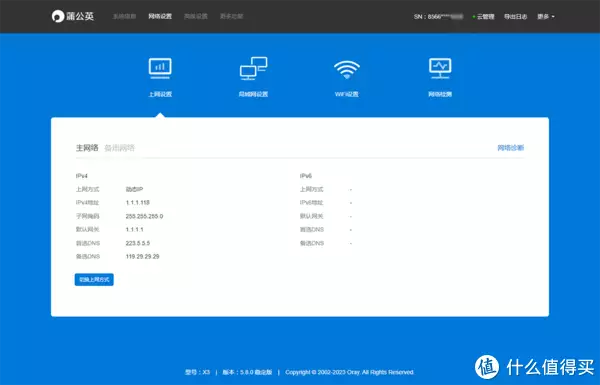The width and height of the screenshot is (600, 385).
Task: Switch to the 主网络 tab
Action: 87,148
